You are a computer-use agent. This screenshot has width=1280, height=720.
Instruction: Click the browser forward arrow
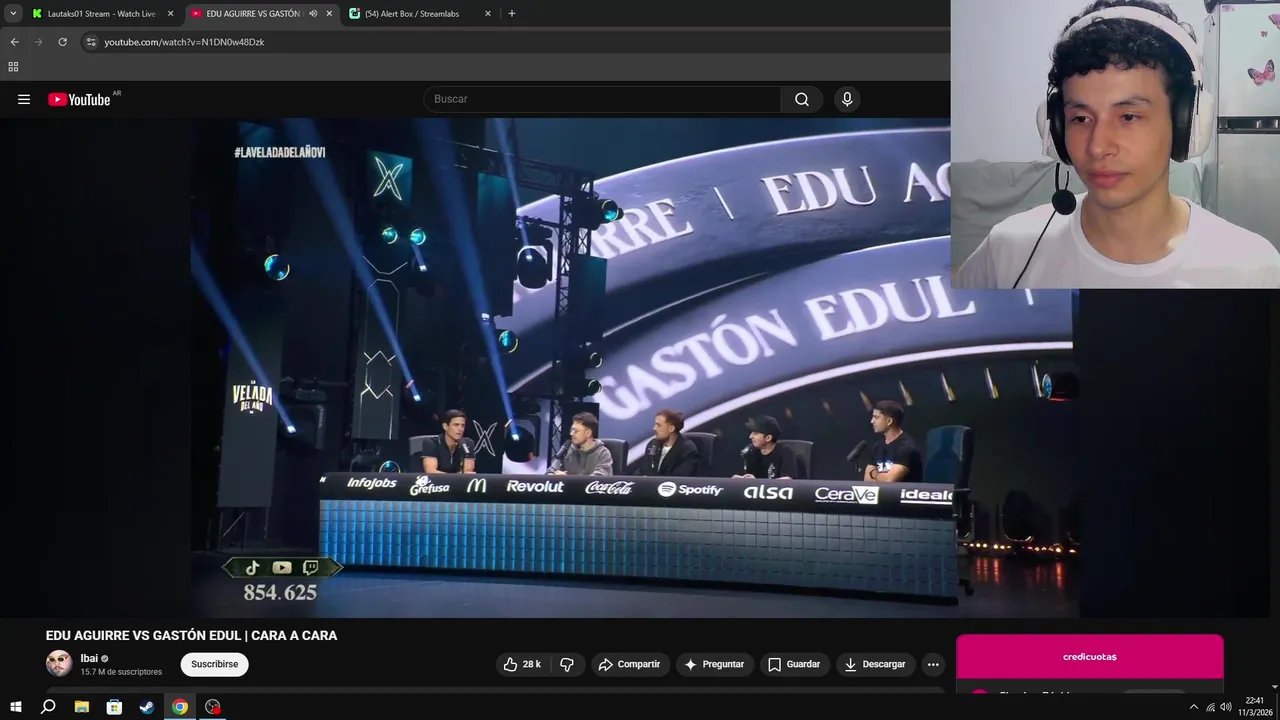[39, 42]
